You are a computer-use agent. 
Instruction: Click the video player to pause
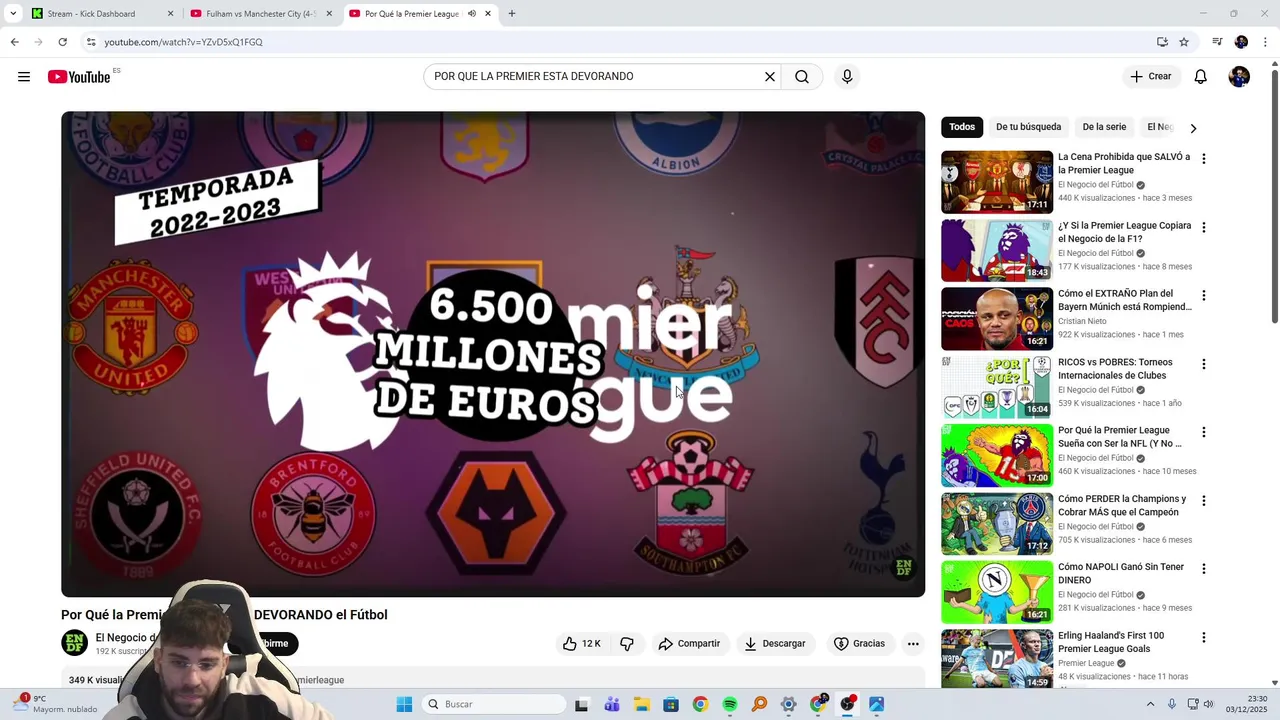click(x=493, y=354)
